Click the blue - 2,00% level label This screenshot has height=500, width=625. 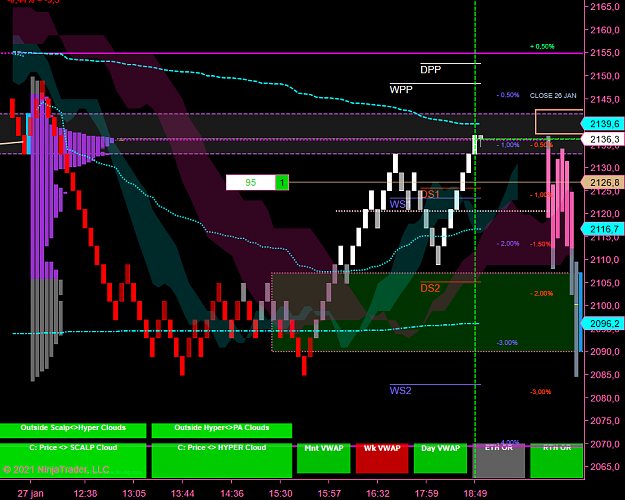tap(508, 244)
